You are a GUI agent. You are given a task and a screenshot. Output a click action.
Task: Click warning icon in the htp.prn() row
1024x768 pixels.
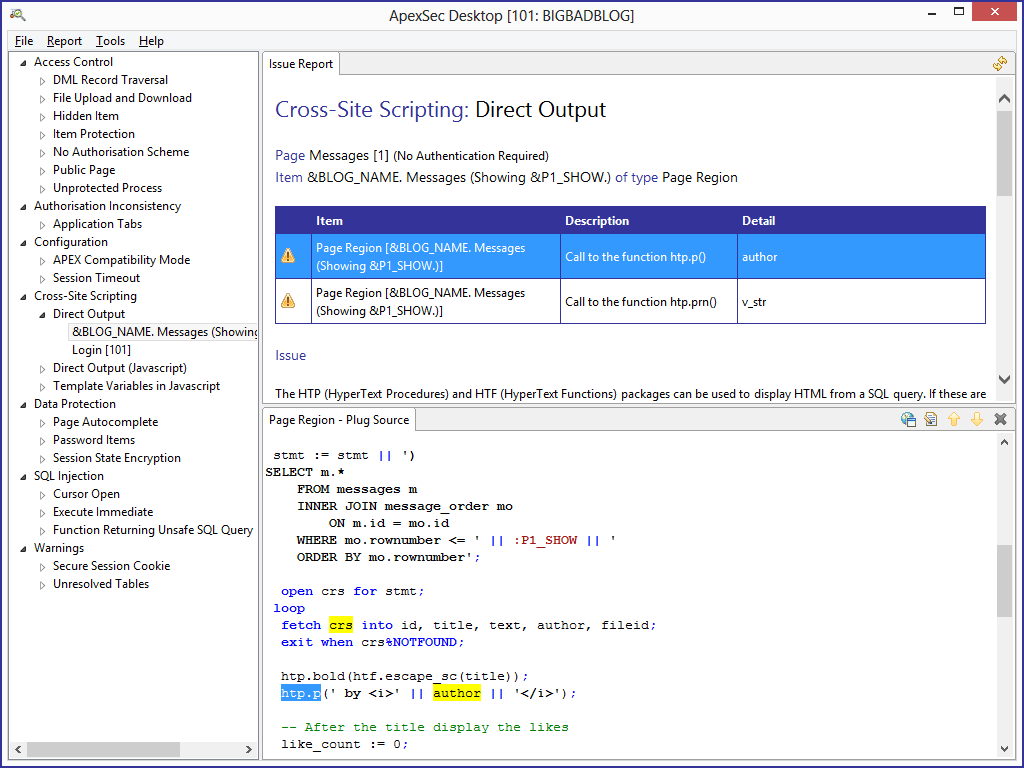tap(288, 301)
